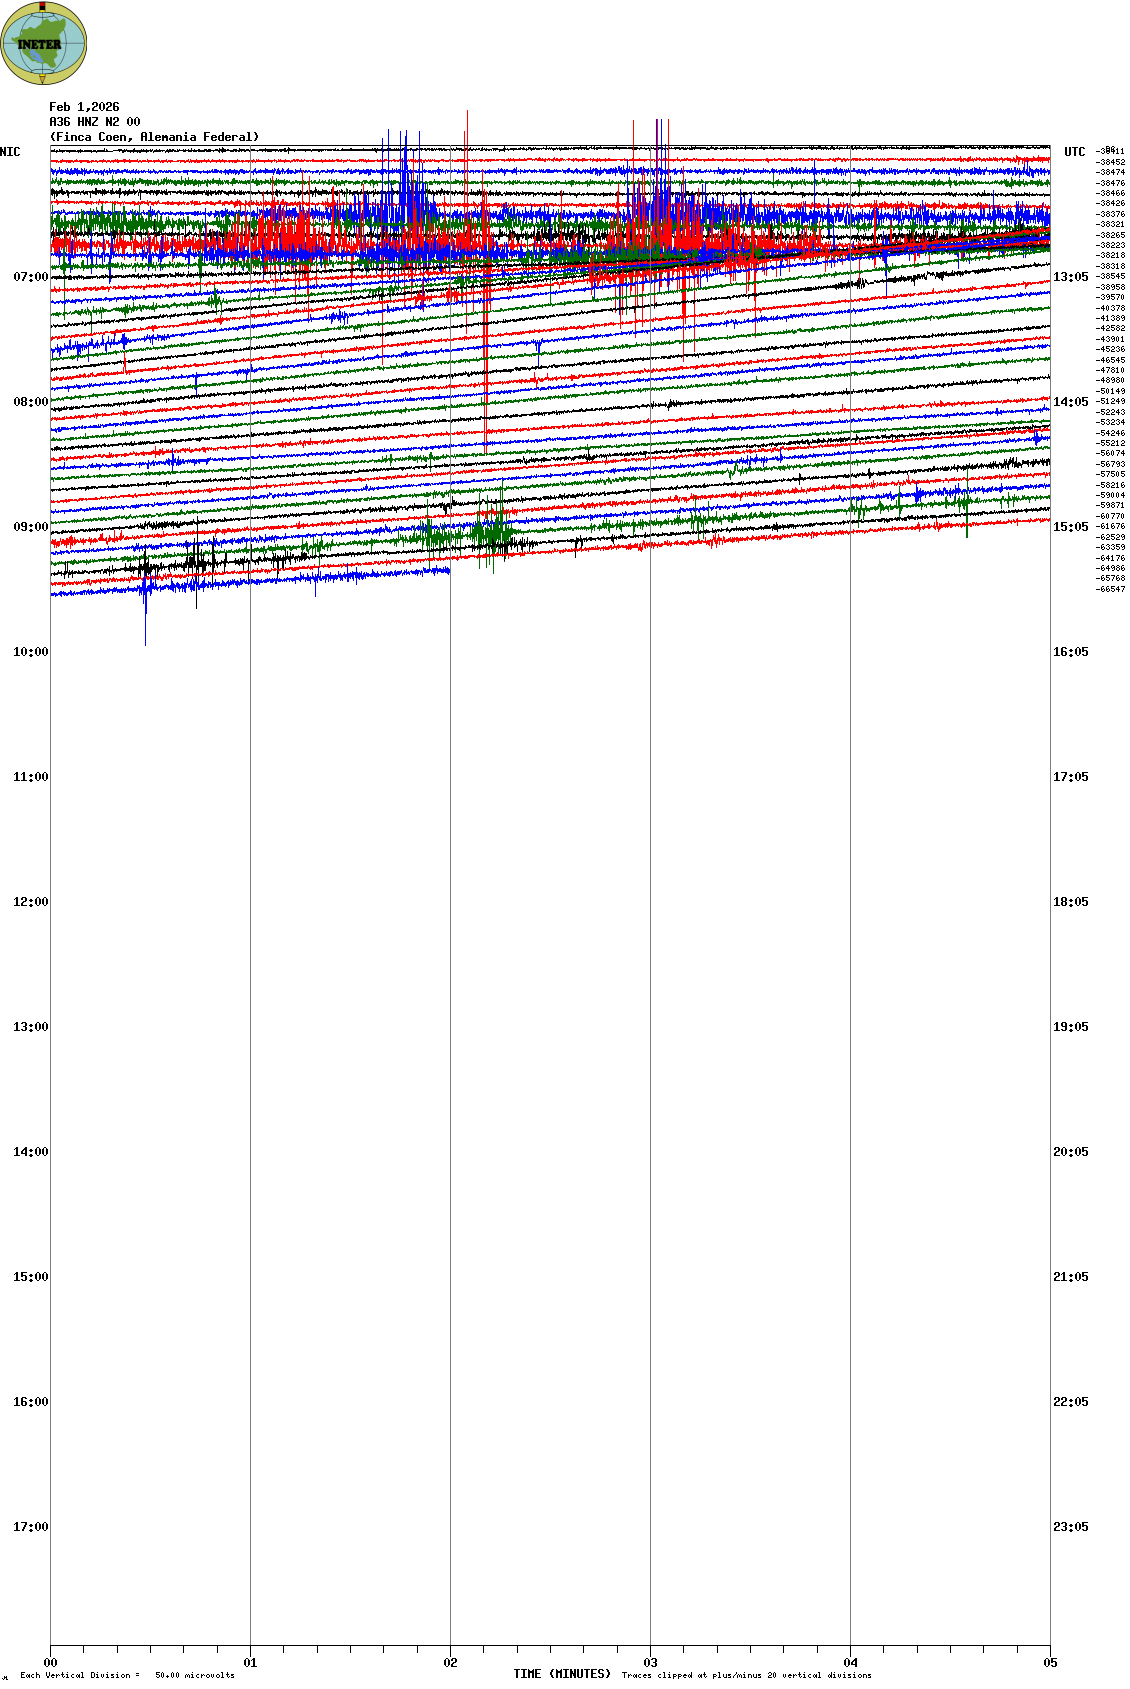1130x1689 pixels.
Task: Click the -66547 trace offset value
Action: click(1110, 589)
